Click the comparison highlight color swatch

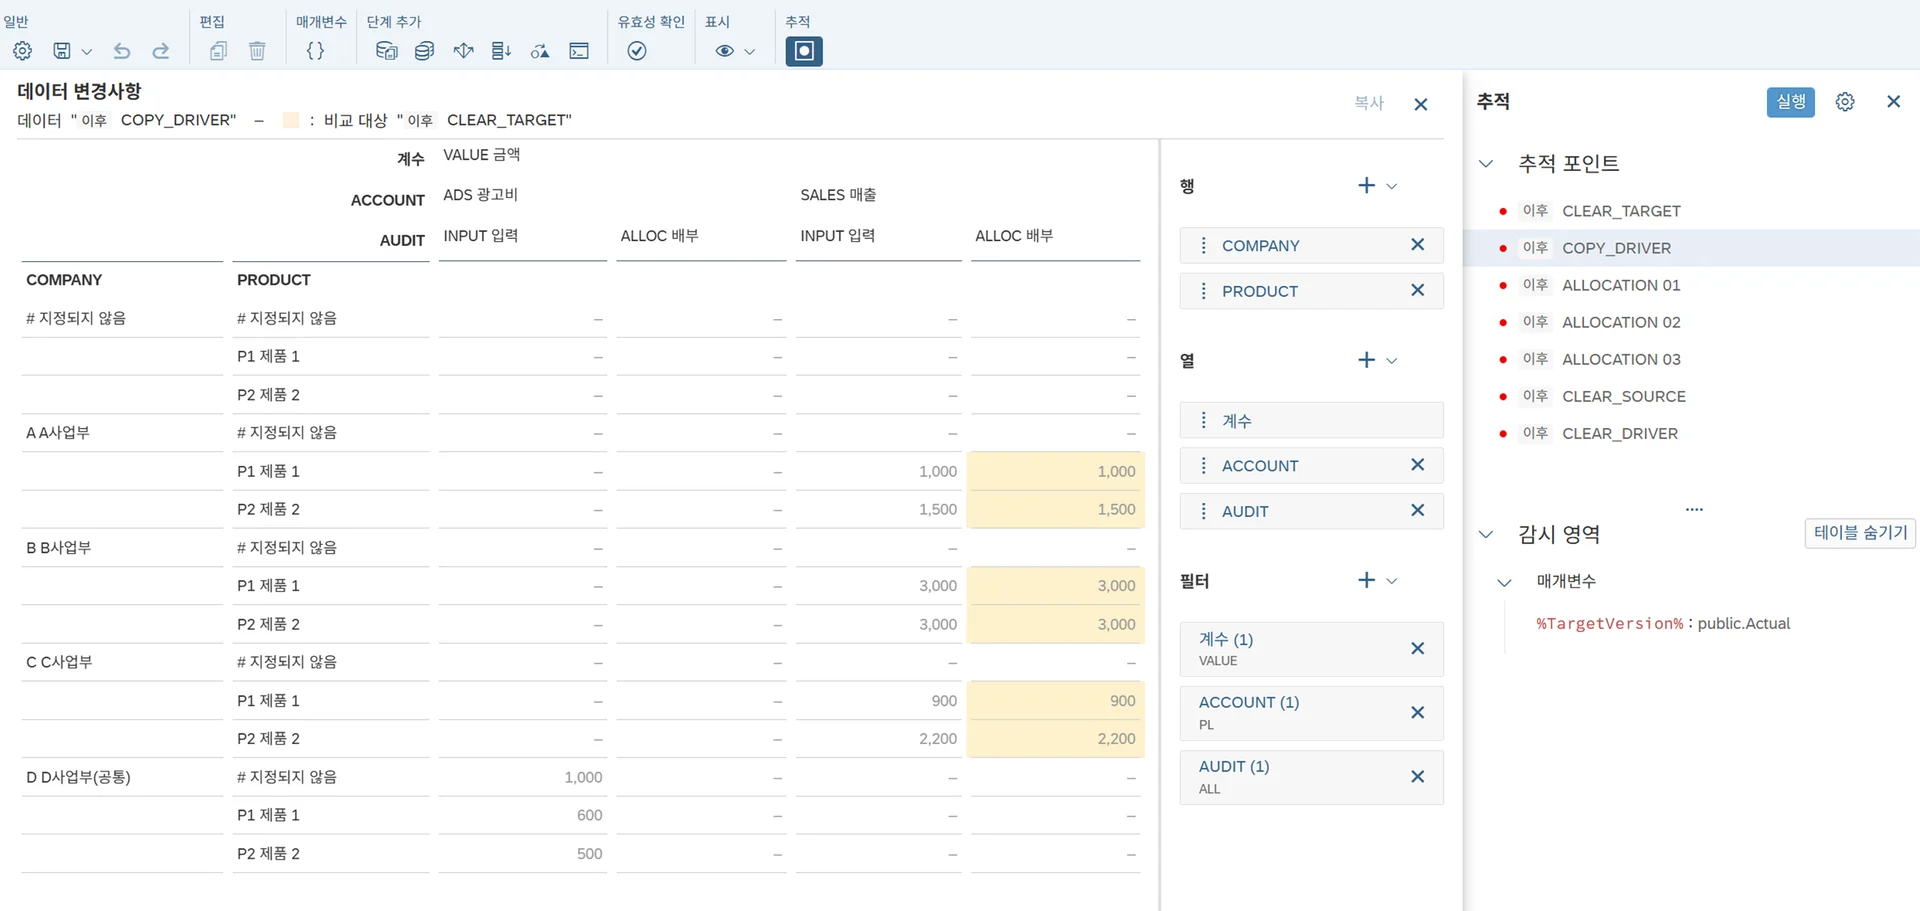click(291, 121)
